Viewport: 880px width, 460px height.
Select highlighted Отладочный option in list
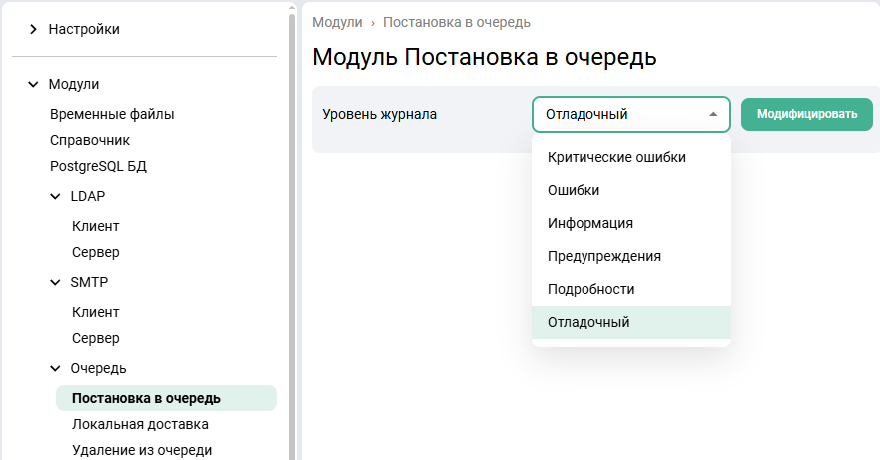point(588,322)
